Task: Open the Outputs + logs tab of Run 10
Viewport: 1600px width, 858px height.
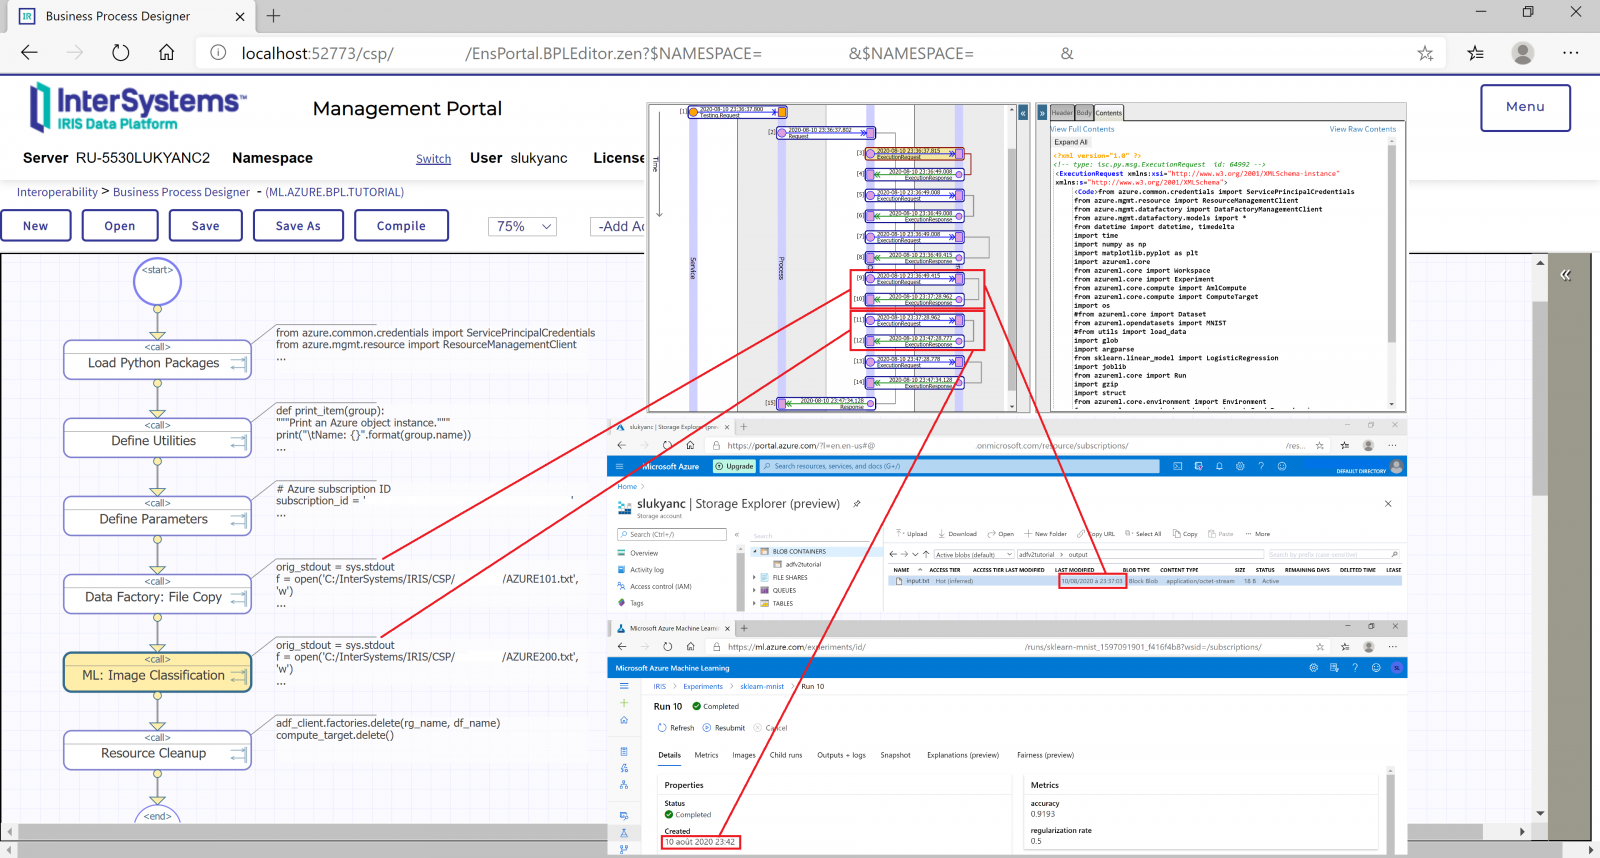Action: pyautogui.click(x=841, y=755)
